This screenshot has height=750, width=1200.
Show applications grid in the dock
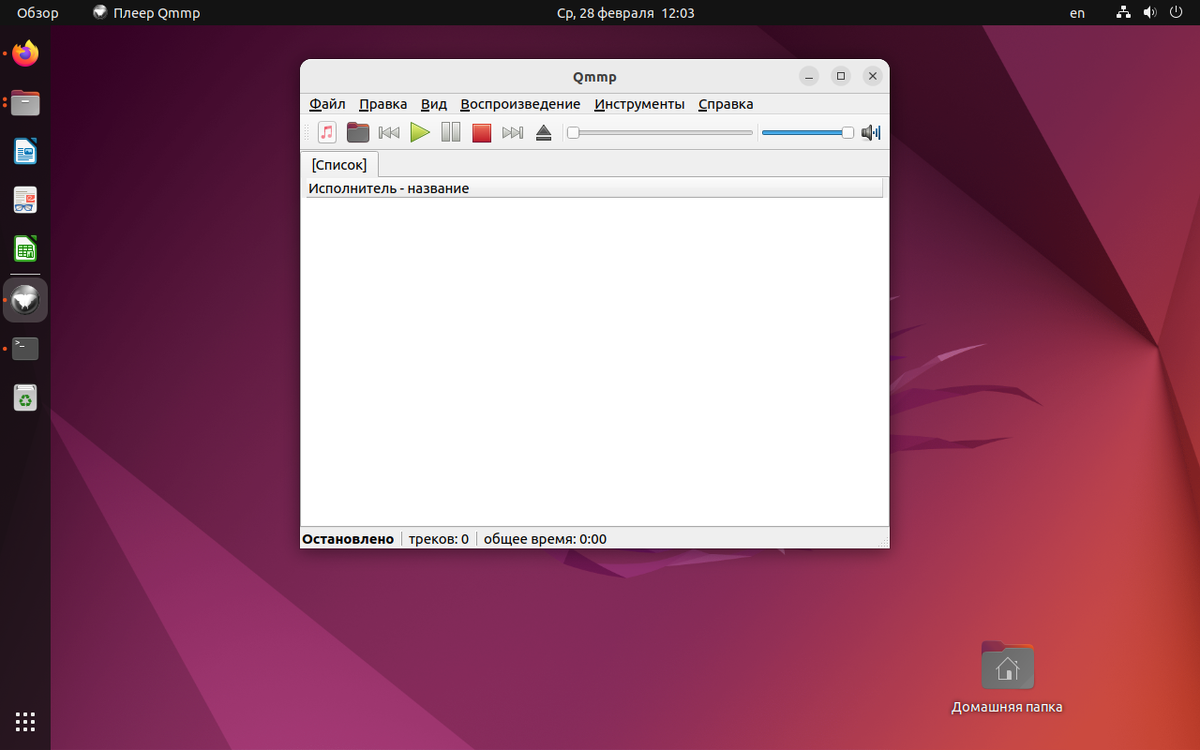(25, 721)
